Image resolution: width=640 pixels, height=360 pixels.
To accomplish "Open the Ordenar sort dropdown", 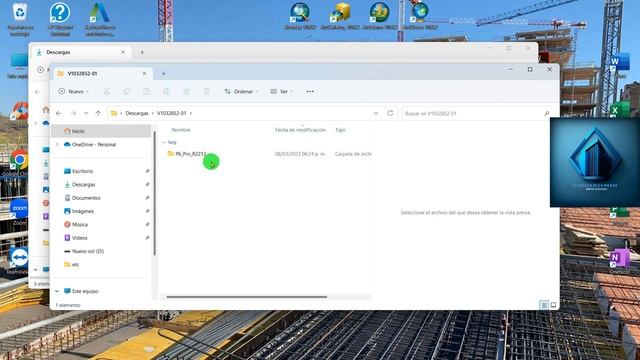I will [241, 91].
